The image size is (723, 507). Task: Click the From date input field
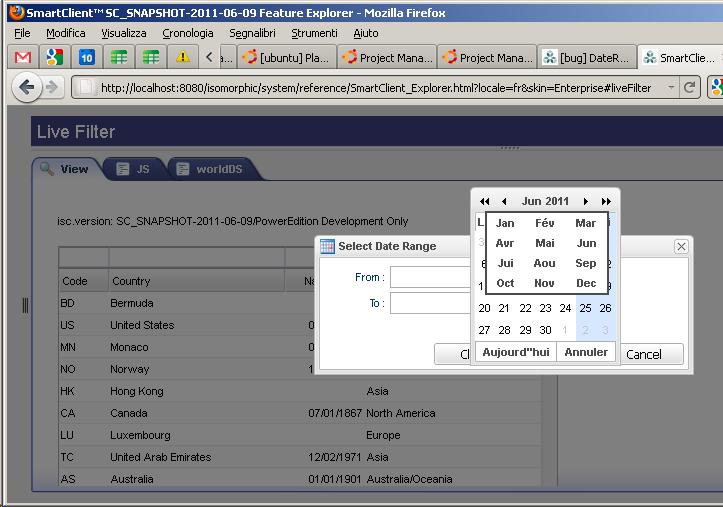click(430, 277)
